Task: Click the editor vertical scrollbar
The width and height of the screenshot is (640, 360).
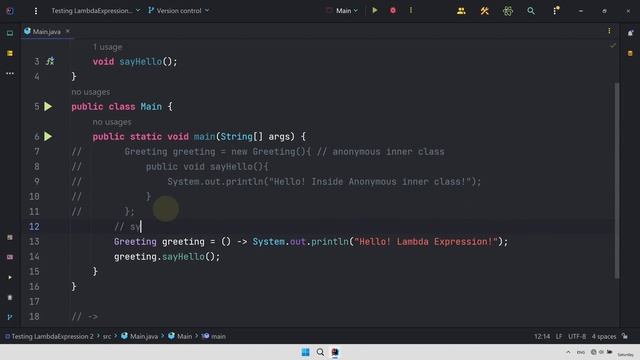Action: (x=617, y=180)
